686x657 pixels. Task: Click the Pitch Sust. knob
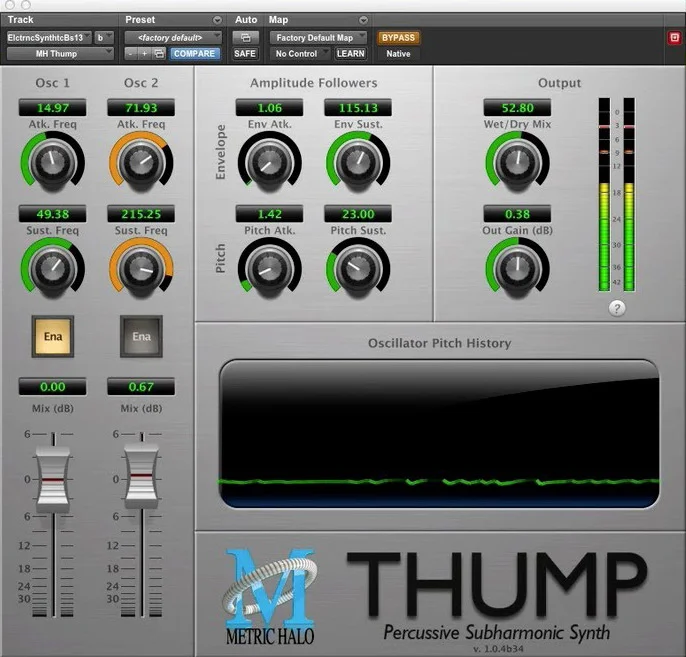(358, 268)
